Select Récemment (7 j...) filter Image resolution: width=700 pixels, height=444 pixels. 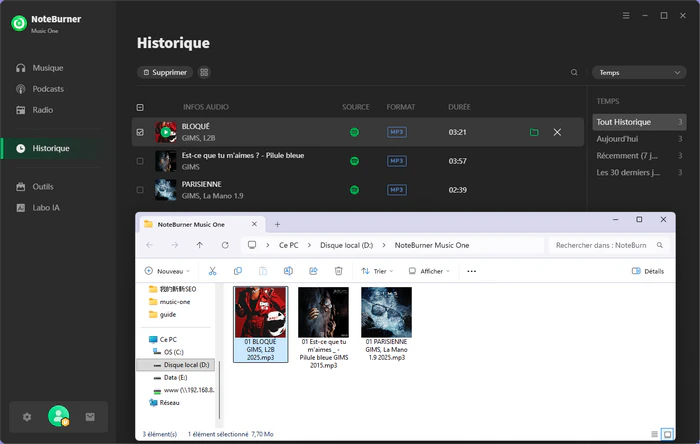coord(639,156)
